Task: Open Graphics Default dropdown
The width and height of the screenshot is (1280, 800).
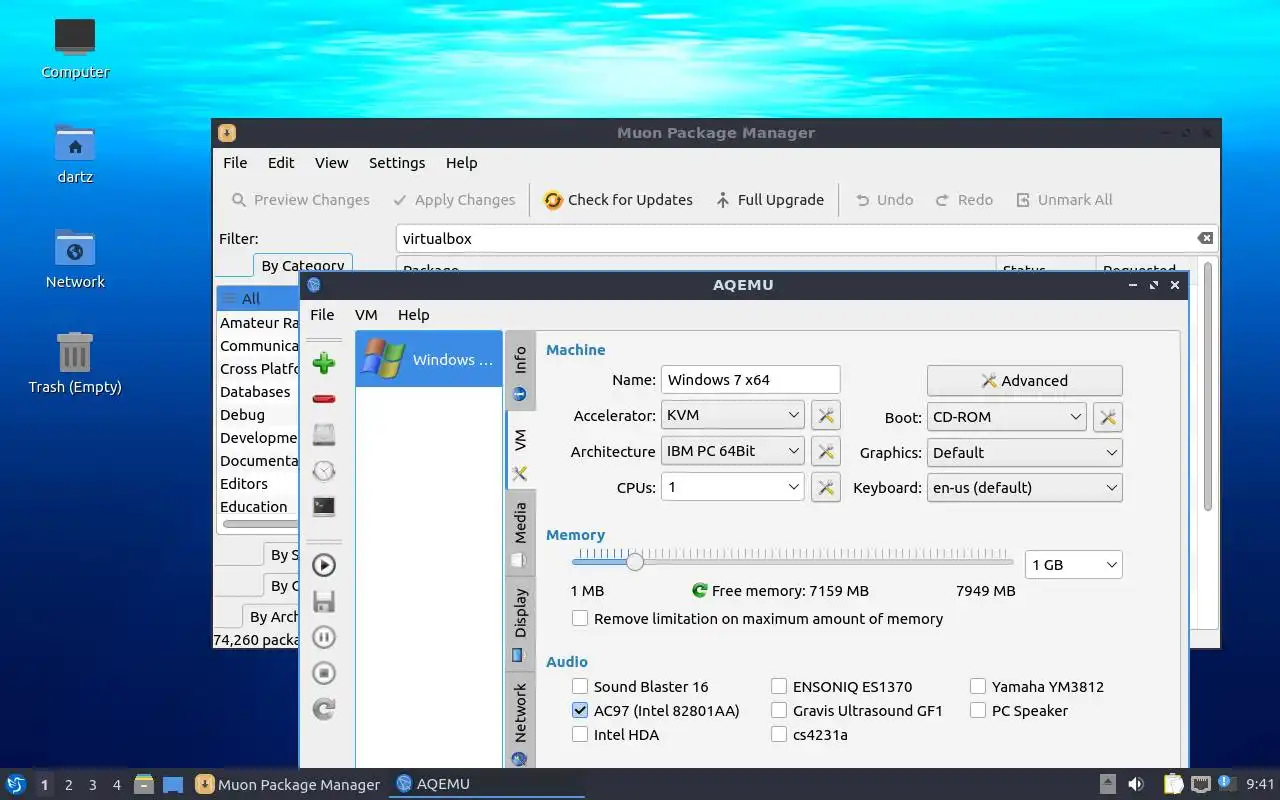Action: [x=1024, y=452]
